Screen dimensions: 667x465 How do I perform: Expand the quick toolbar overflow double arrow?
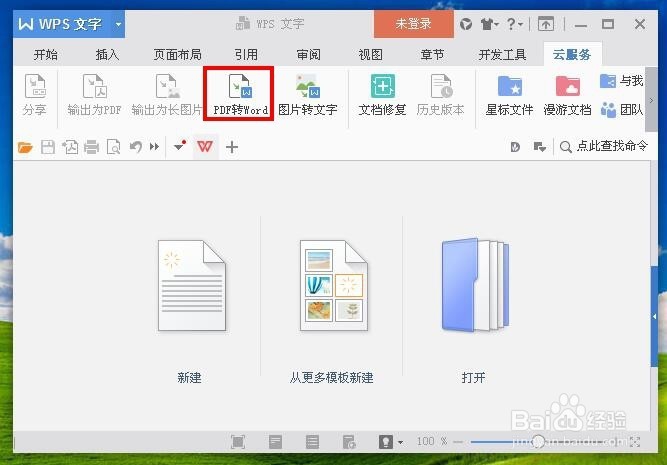154,147
